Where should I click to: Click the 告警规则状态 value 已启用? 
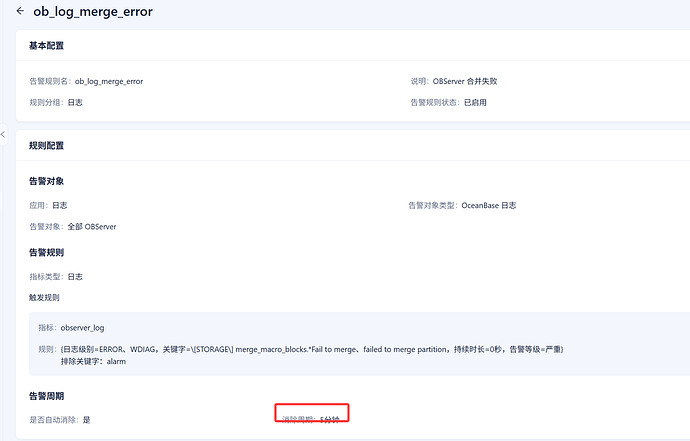pos(475,102)
